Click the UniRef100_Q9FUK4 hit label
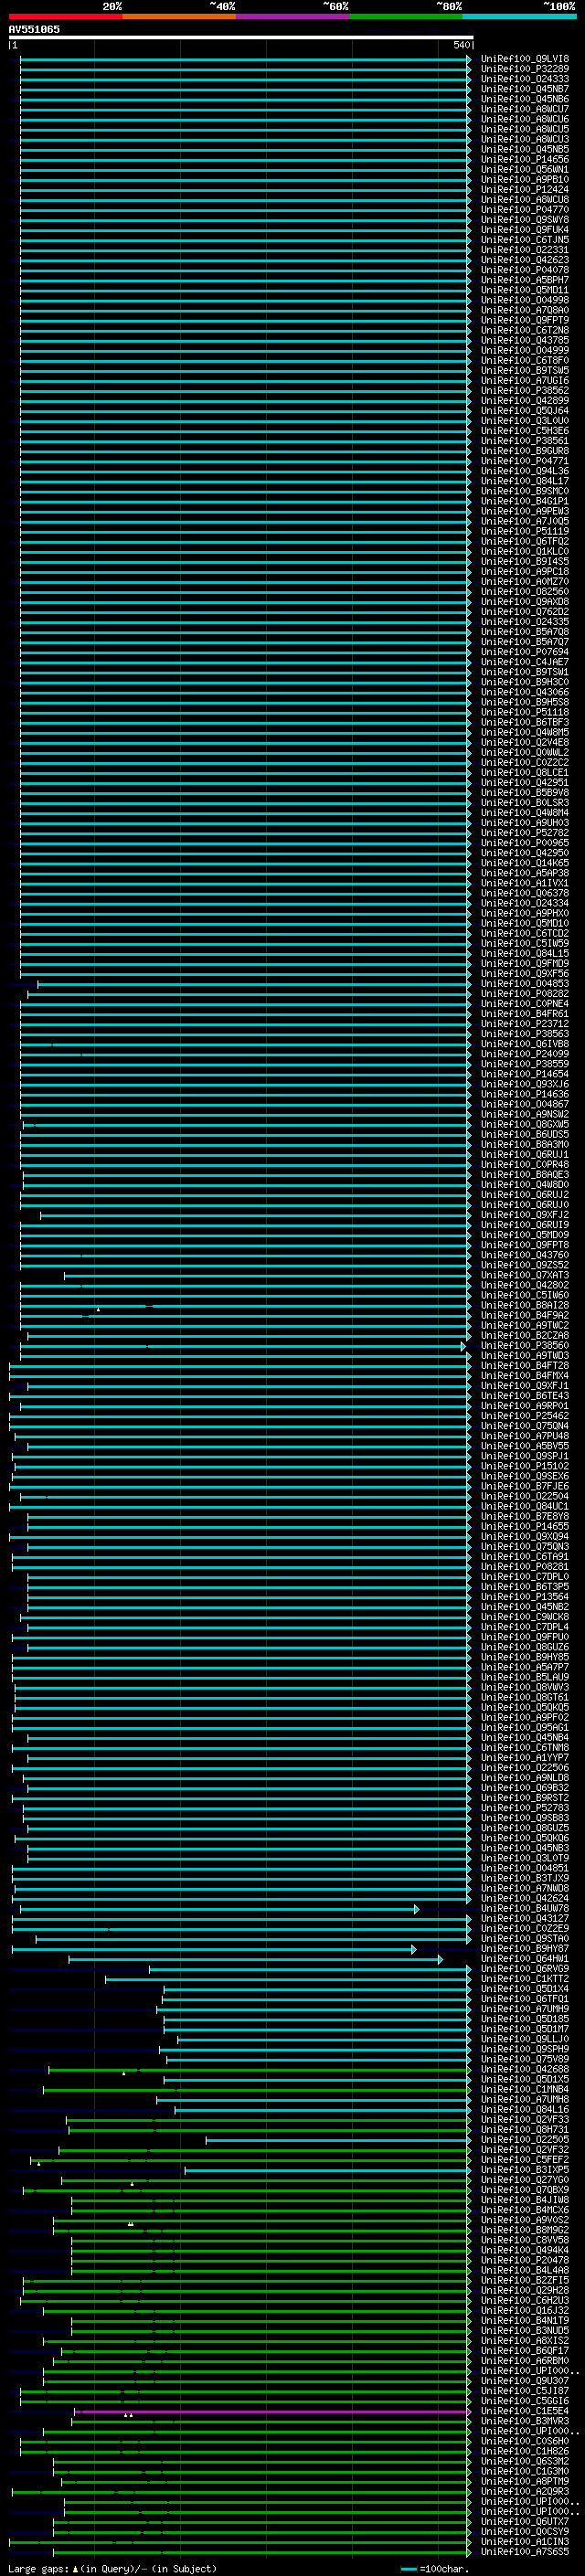This screenshot has width=585, height=2576. 525,230
